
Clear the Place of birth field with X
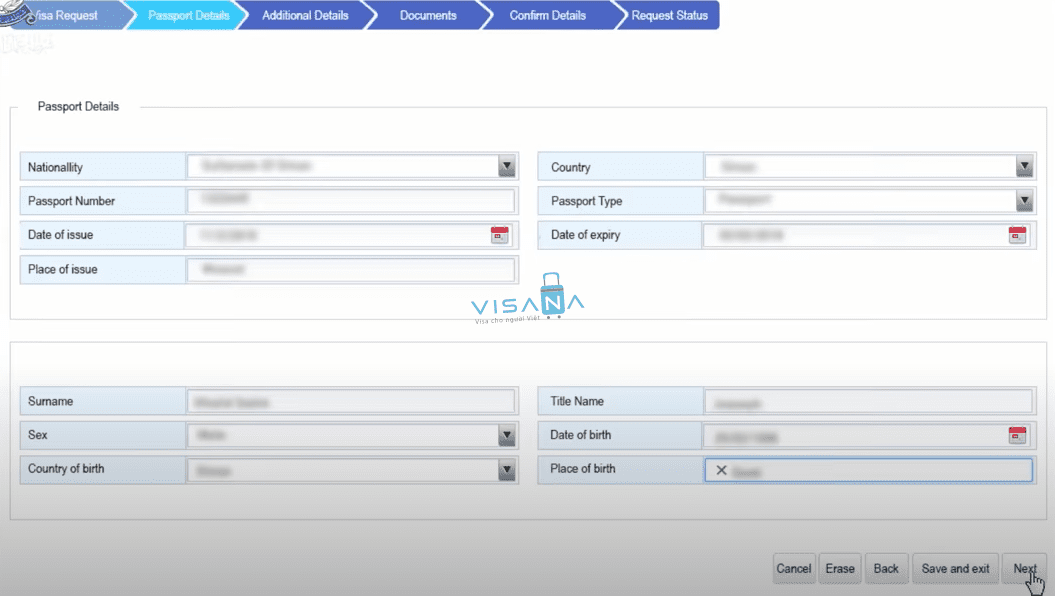coord(721,470)
